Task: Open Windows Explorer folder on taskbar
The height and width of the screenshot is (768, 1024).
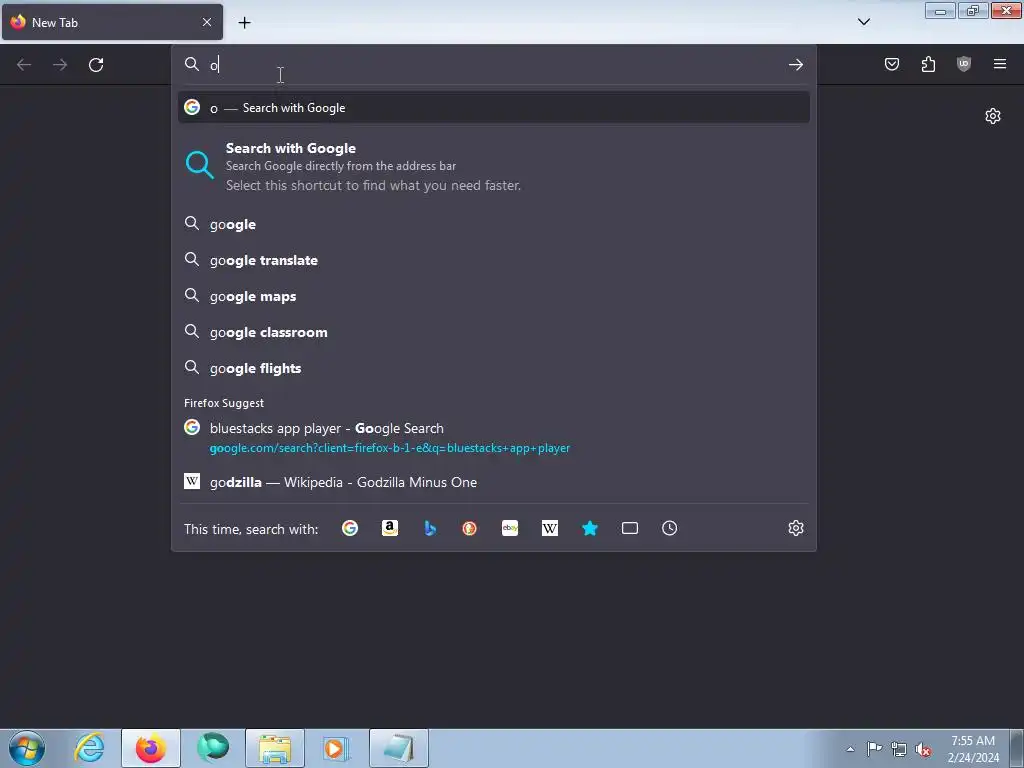Action: (x=275, y=748)
